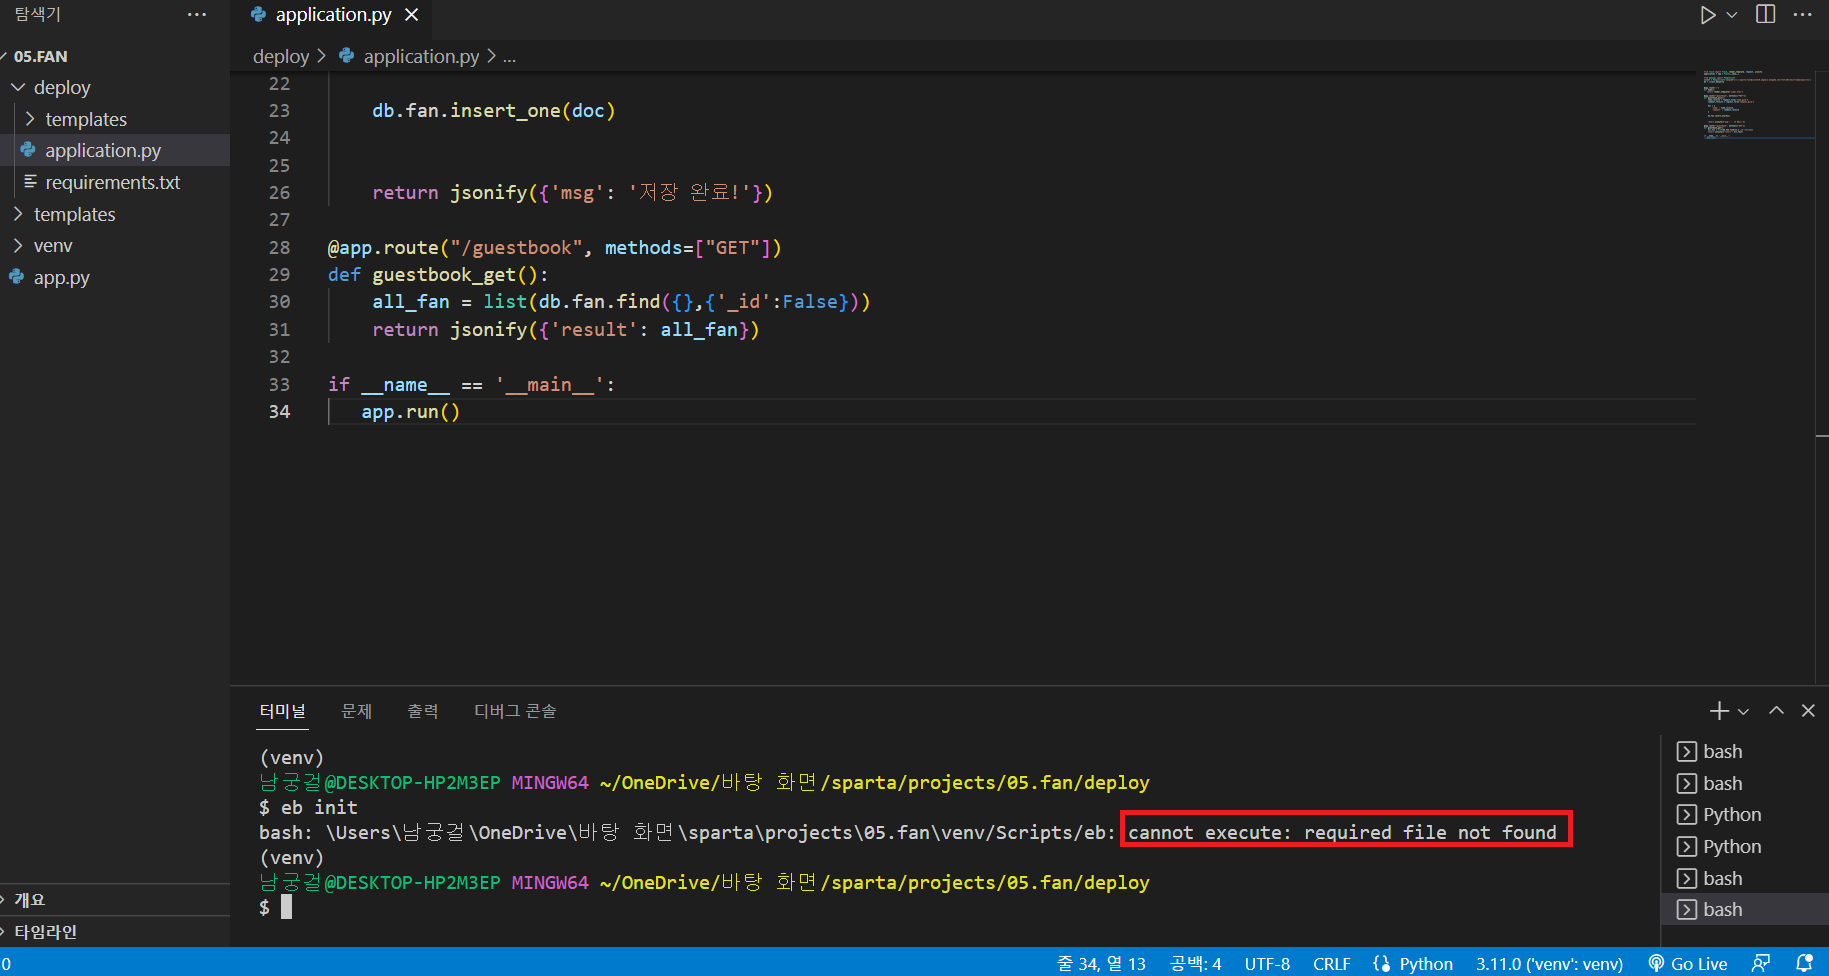Image resolution: width=1829 pixels, height=976 pixels.
Task: Expand the 타임라인 timeline section
Action: [x=45, y=931]
